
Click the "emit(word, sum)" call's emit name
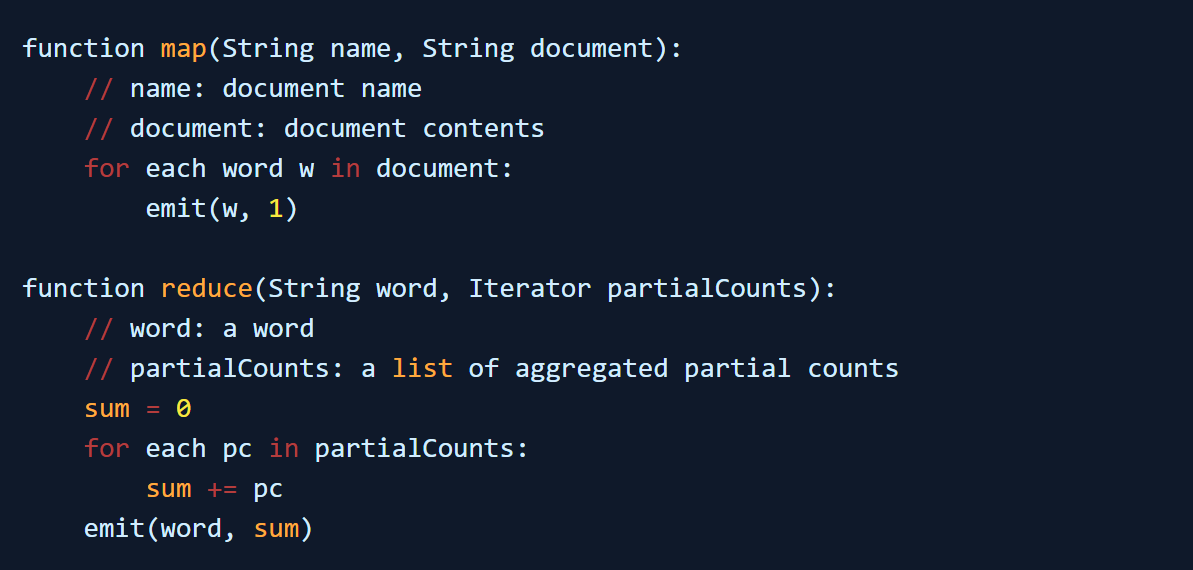pyautogui.click(x=114, y=528)
